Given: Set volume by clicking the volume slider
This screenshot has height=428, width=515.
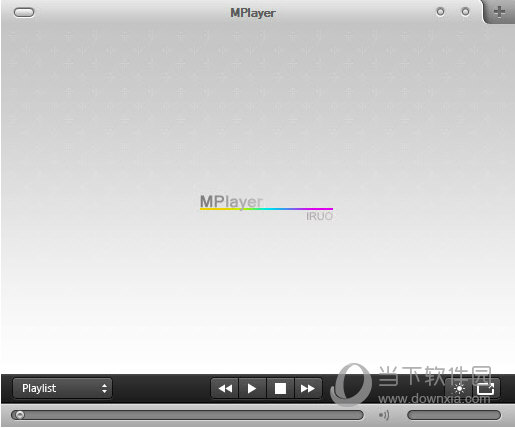Looking at the screenshot, I should coord(454,415).
